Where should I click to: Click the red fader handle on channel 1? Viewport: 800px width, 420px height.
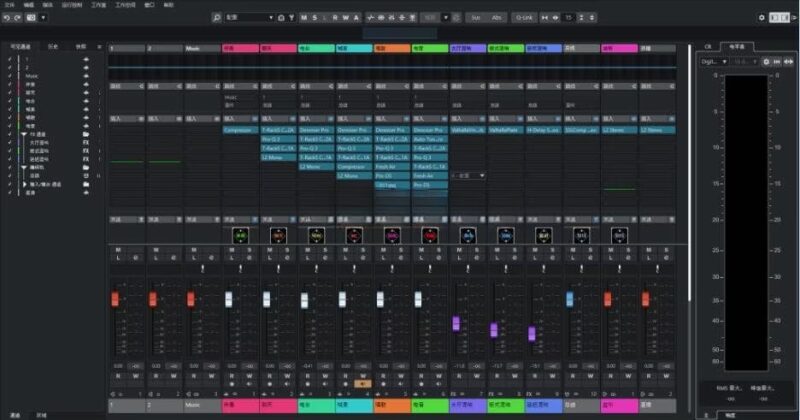coord(115,299)
